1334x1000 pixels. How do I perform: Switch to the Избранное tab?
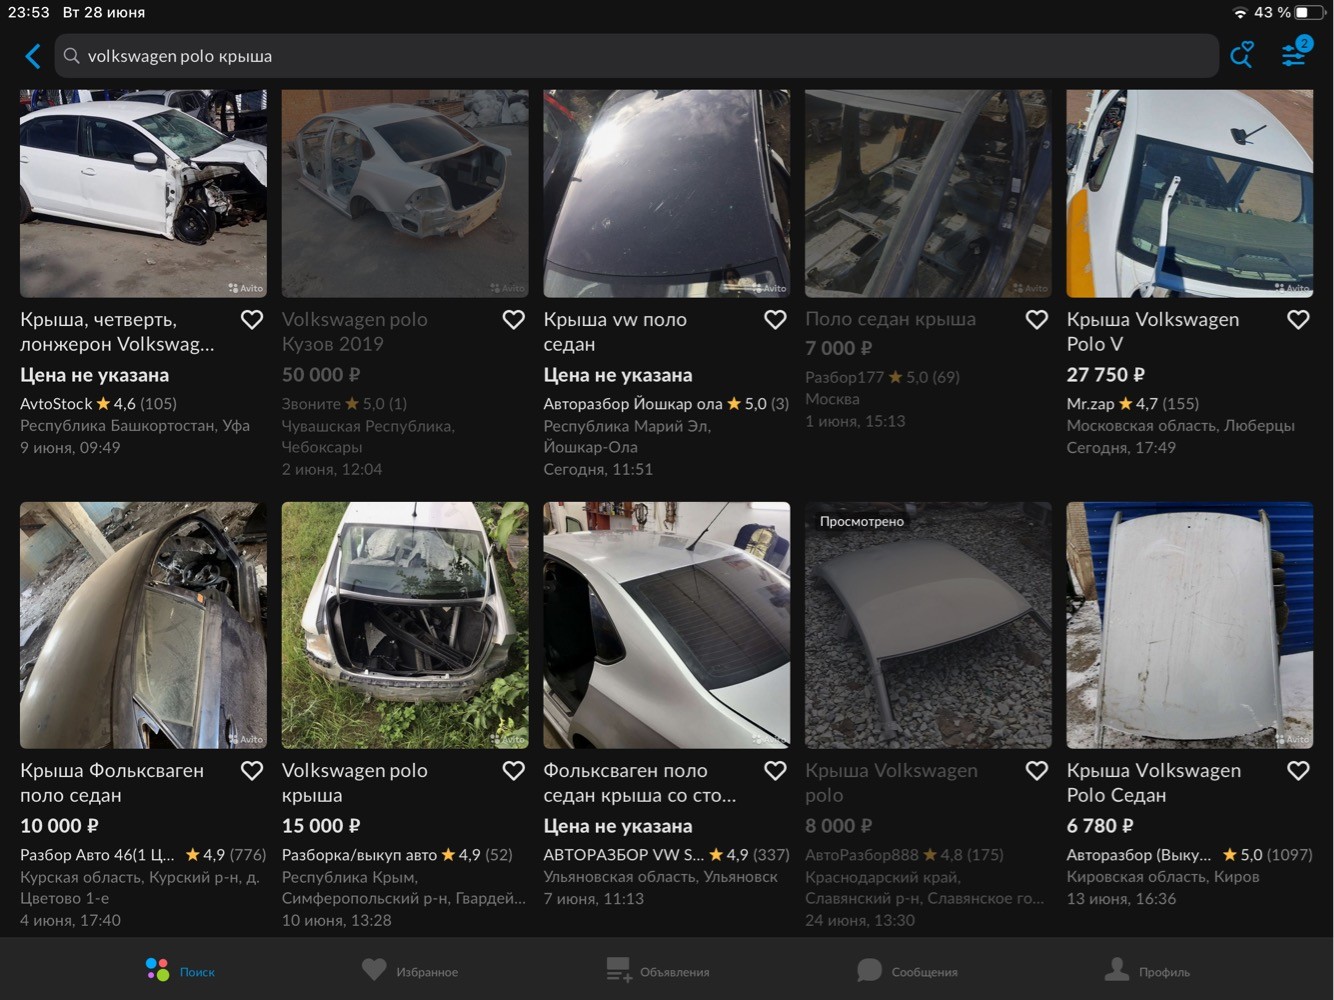click(410, 970)
